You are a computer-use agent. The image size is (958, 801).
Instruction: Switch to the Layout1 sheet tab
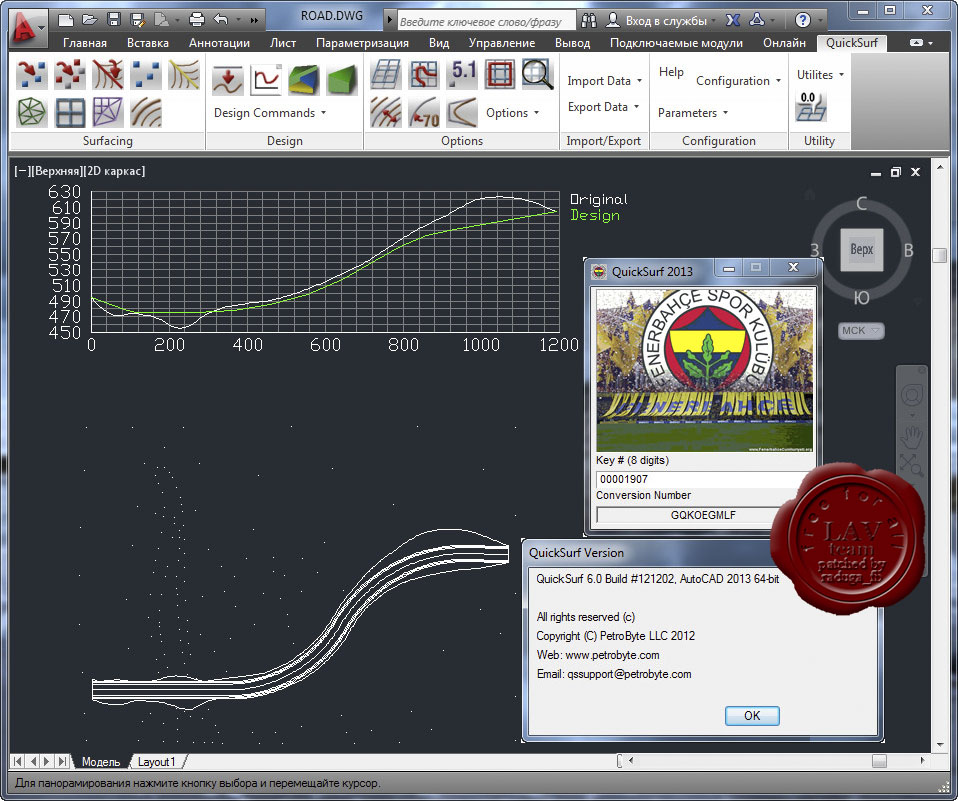[x=156, y=762]
